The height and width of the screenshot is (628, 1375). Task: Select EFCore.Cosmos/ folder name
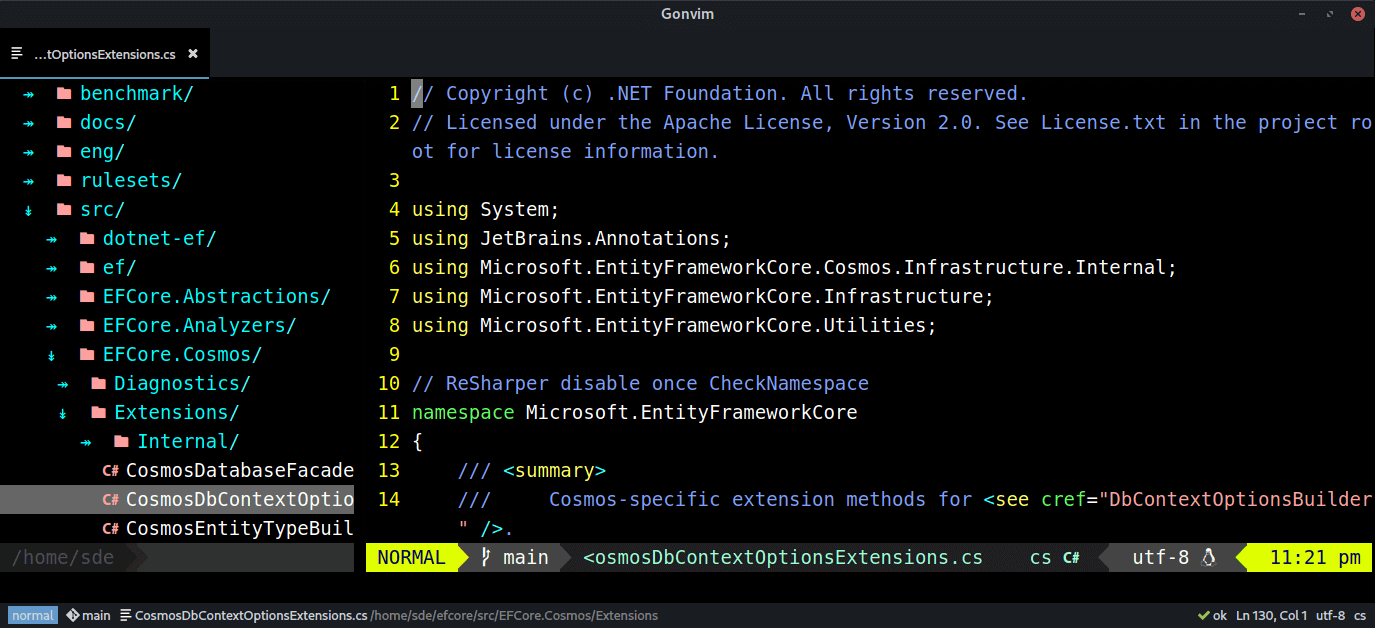coord(183,355)
